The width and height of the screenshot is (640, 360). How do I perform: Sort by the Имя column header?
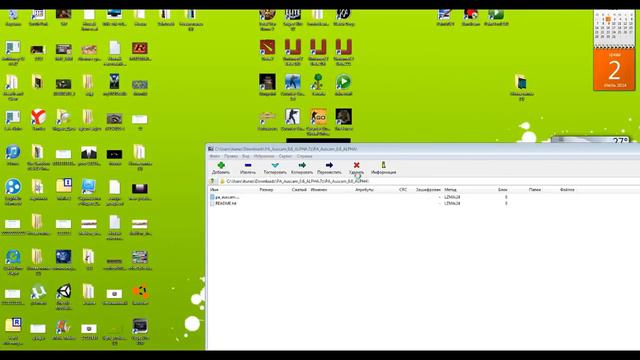coord(214,190)
